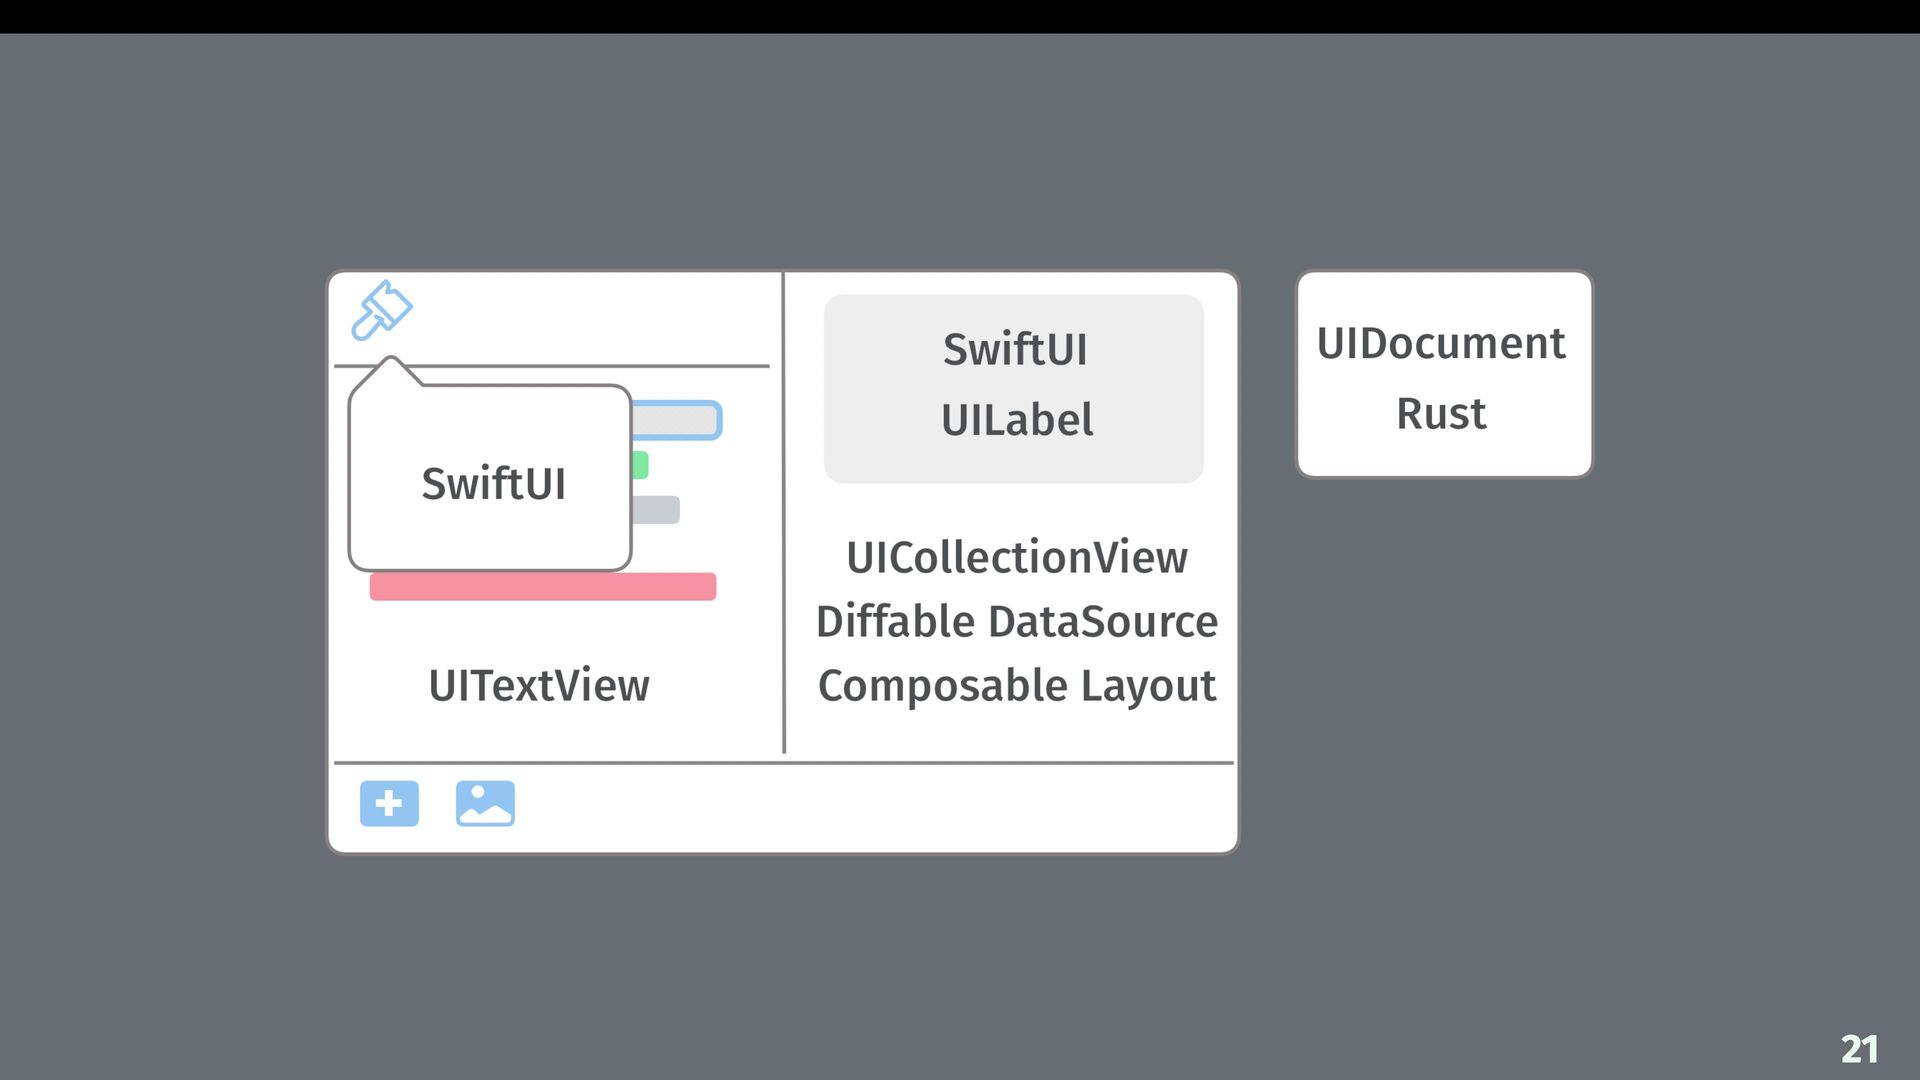Click the small green block
The image size is (1920, 1080).
click(640, 465)
